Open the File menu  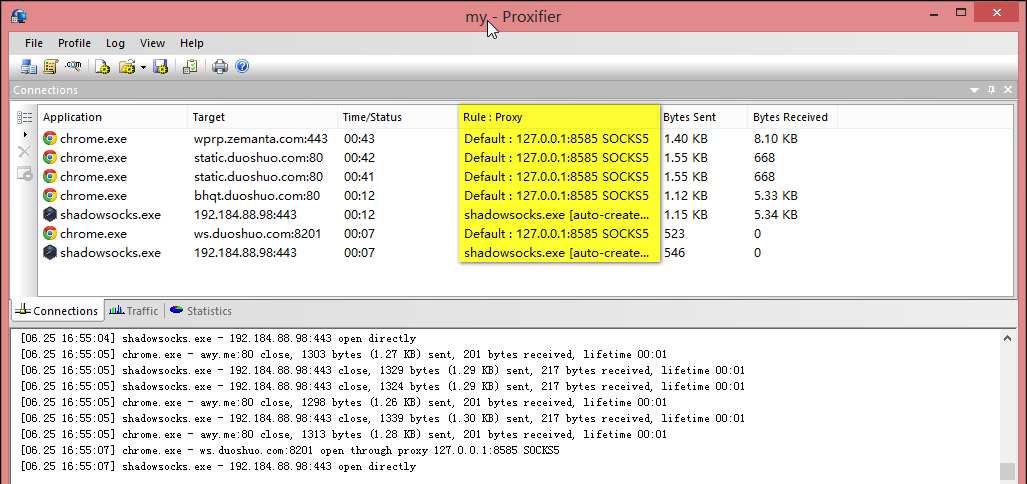pos(34,43)
